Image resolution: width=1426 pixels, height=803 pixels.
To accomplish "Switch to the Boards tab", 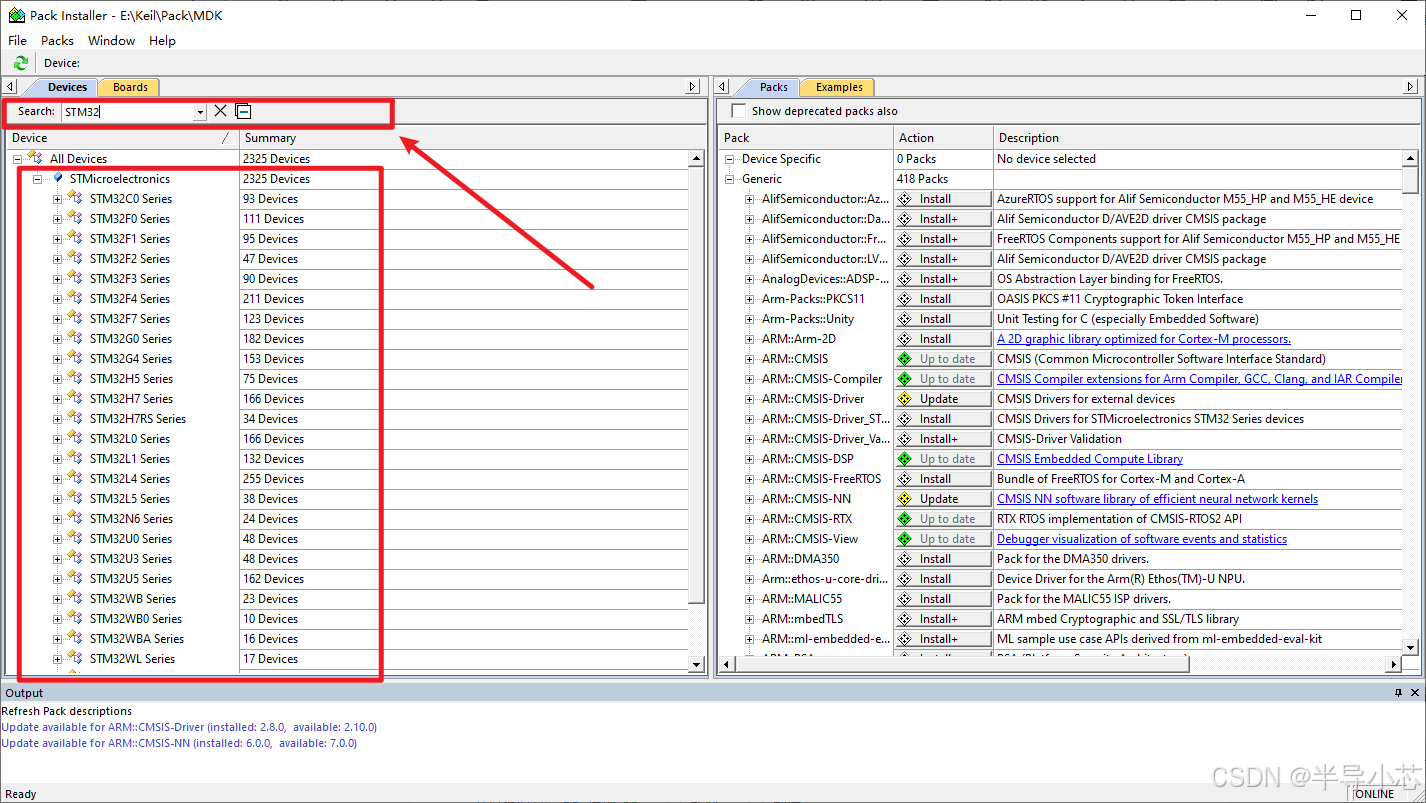I will tap(130, 87).
